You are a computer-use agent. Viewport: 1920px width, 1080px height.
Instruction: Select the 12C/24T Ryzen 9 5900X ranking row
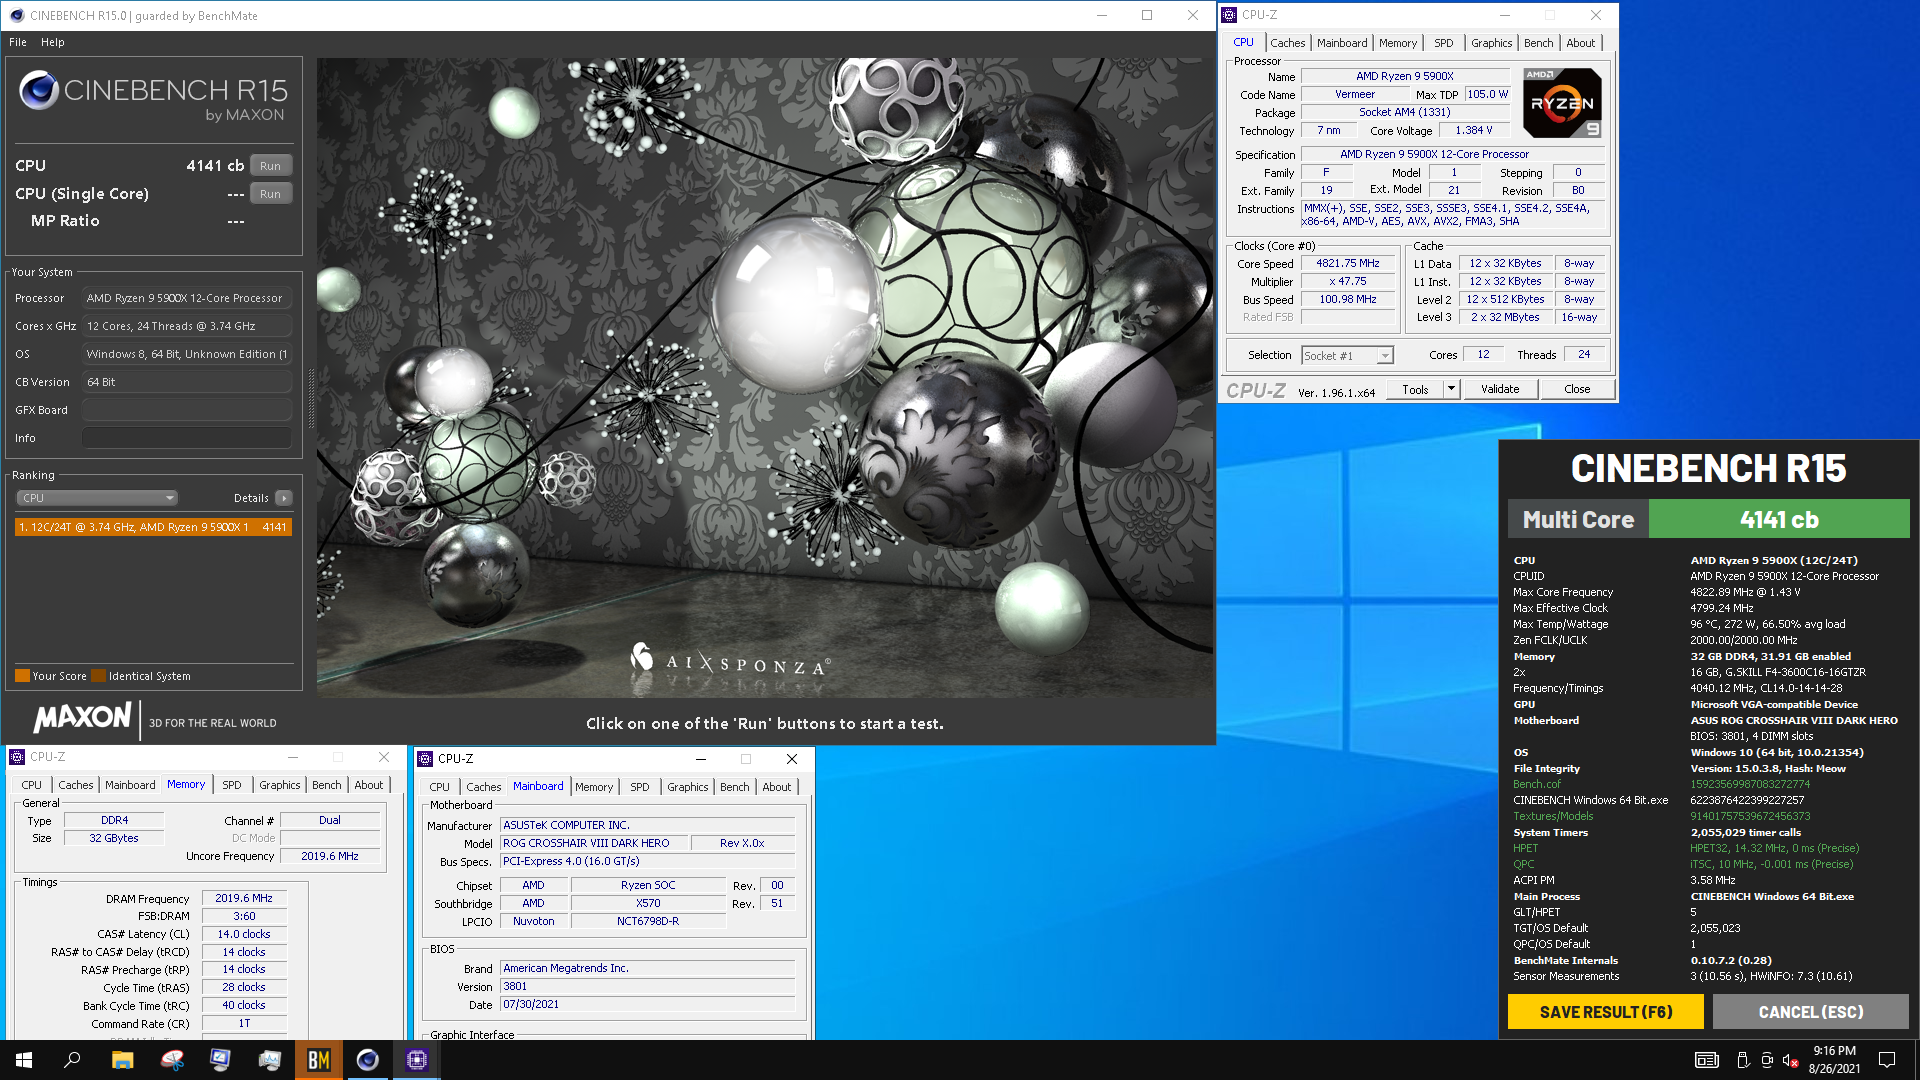(153, 527)
